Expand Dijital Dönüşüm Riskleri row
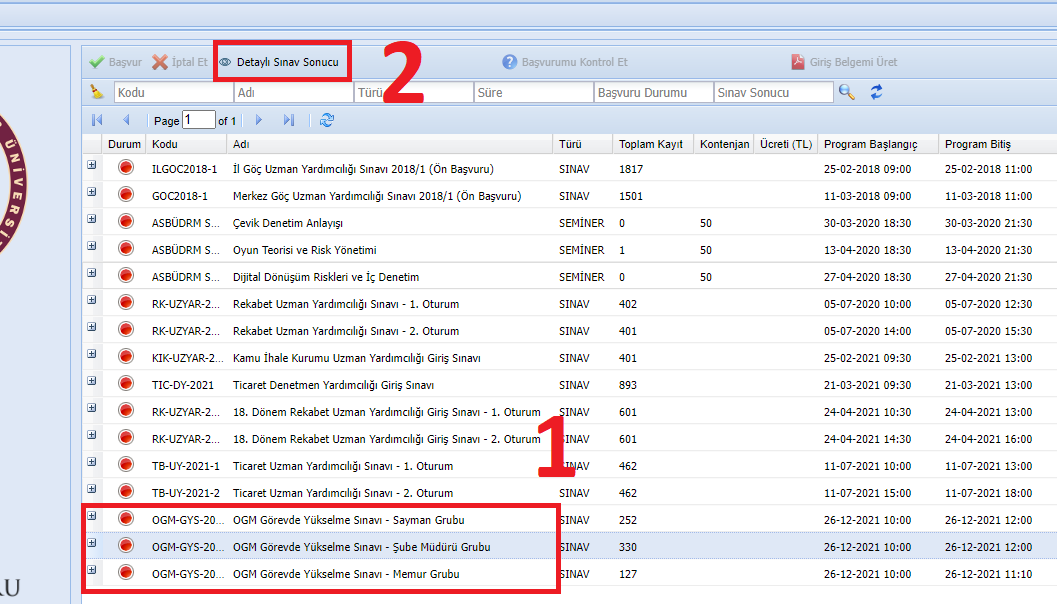The height and width of the screenshot is (604, 1057). [x=92, y=273]
